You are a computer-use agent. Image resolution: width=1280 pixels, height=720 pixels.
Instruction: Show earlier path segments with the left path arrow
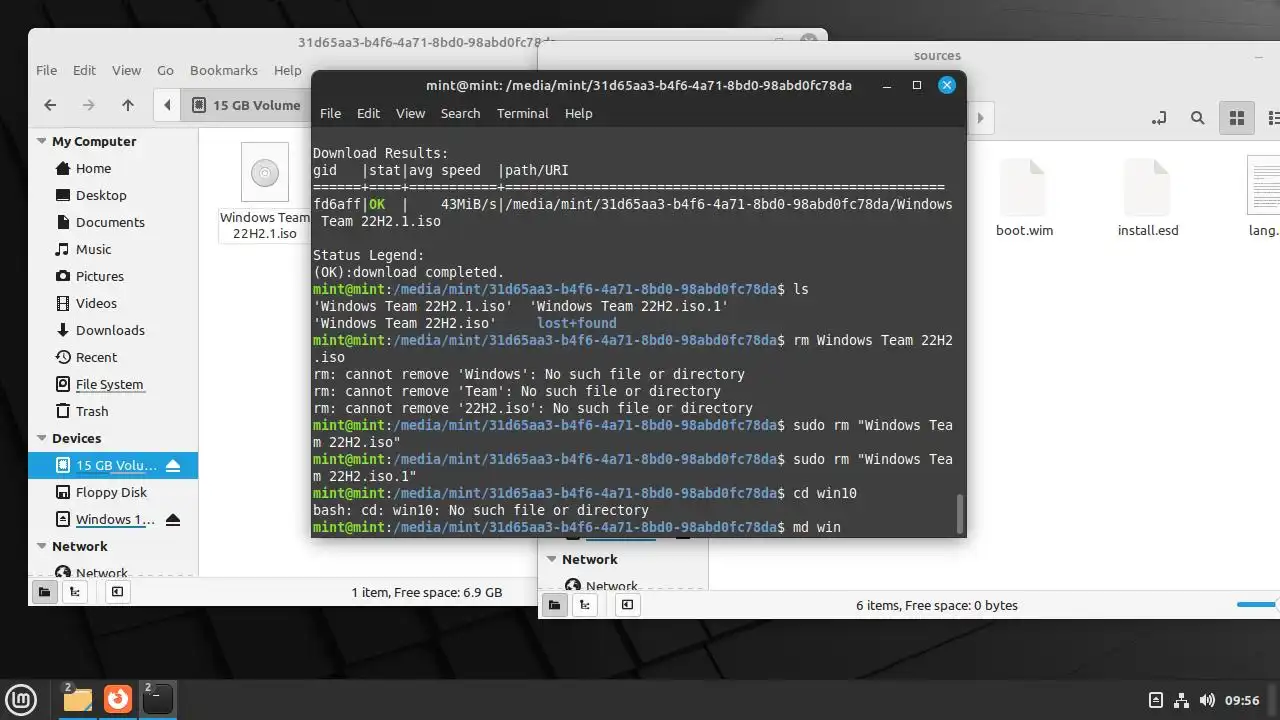(x=167, y=105)
